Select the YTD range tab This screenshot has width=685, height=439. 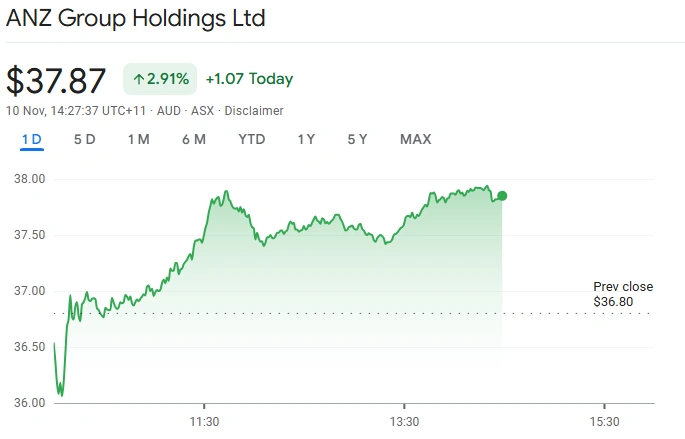(x=252, y=139)
